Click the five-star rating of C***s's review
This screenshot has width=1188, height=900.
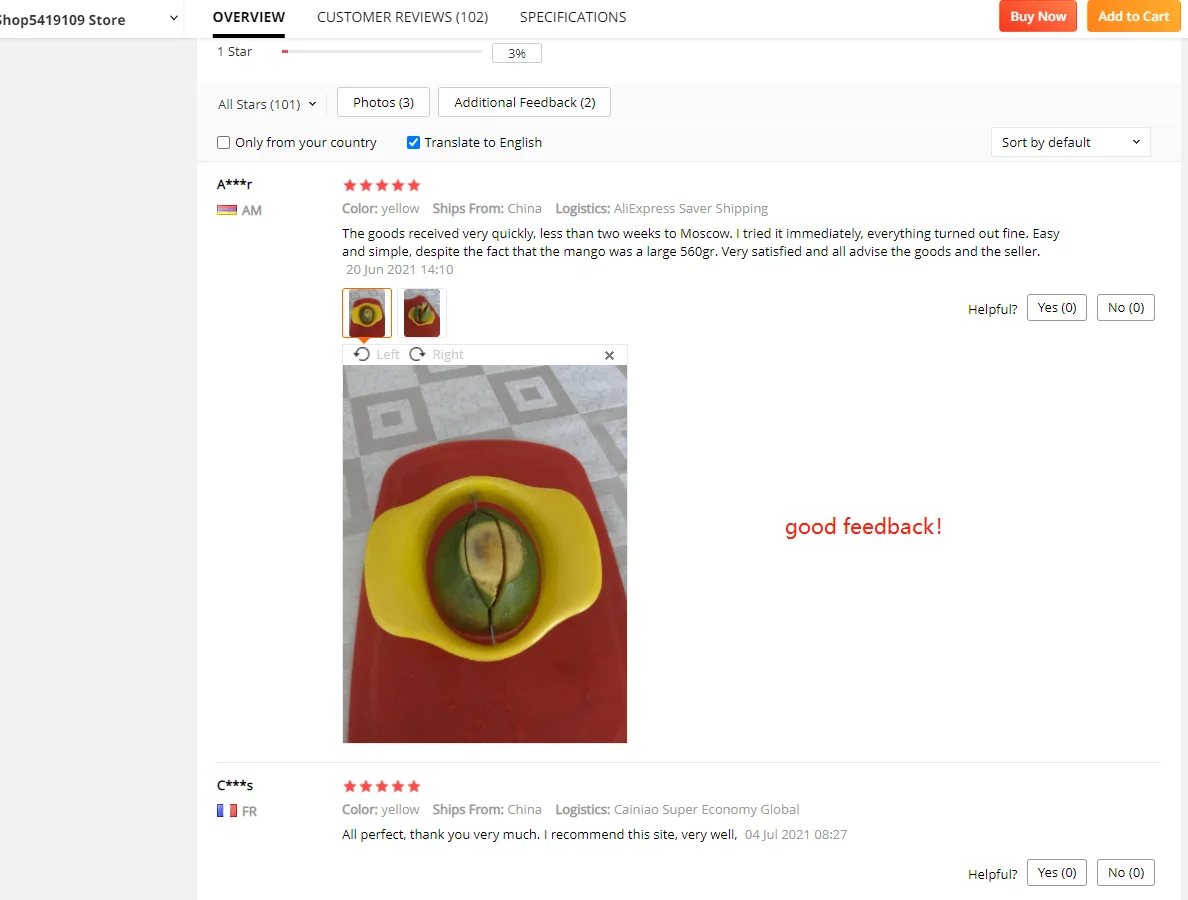click(381, 786)
